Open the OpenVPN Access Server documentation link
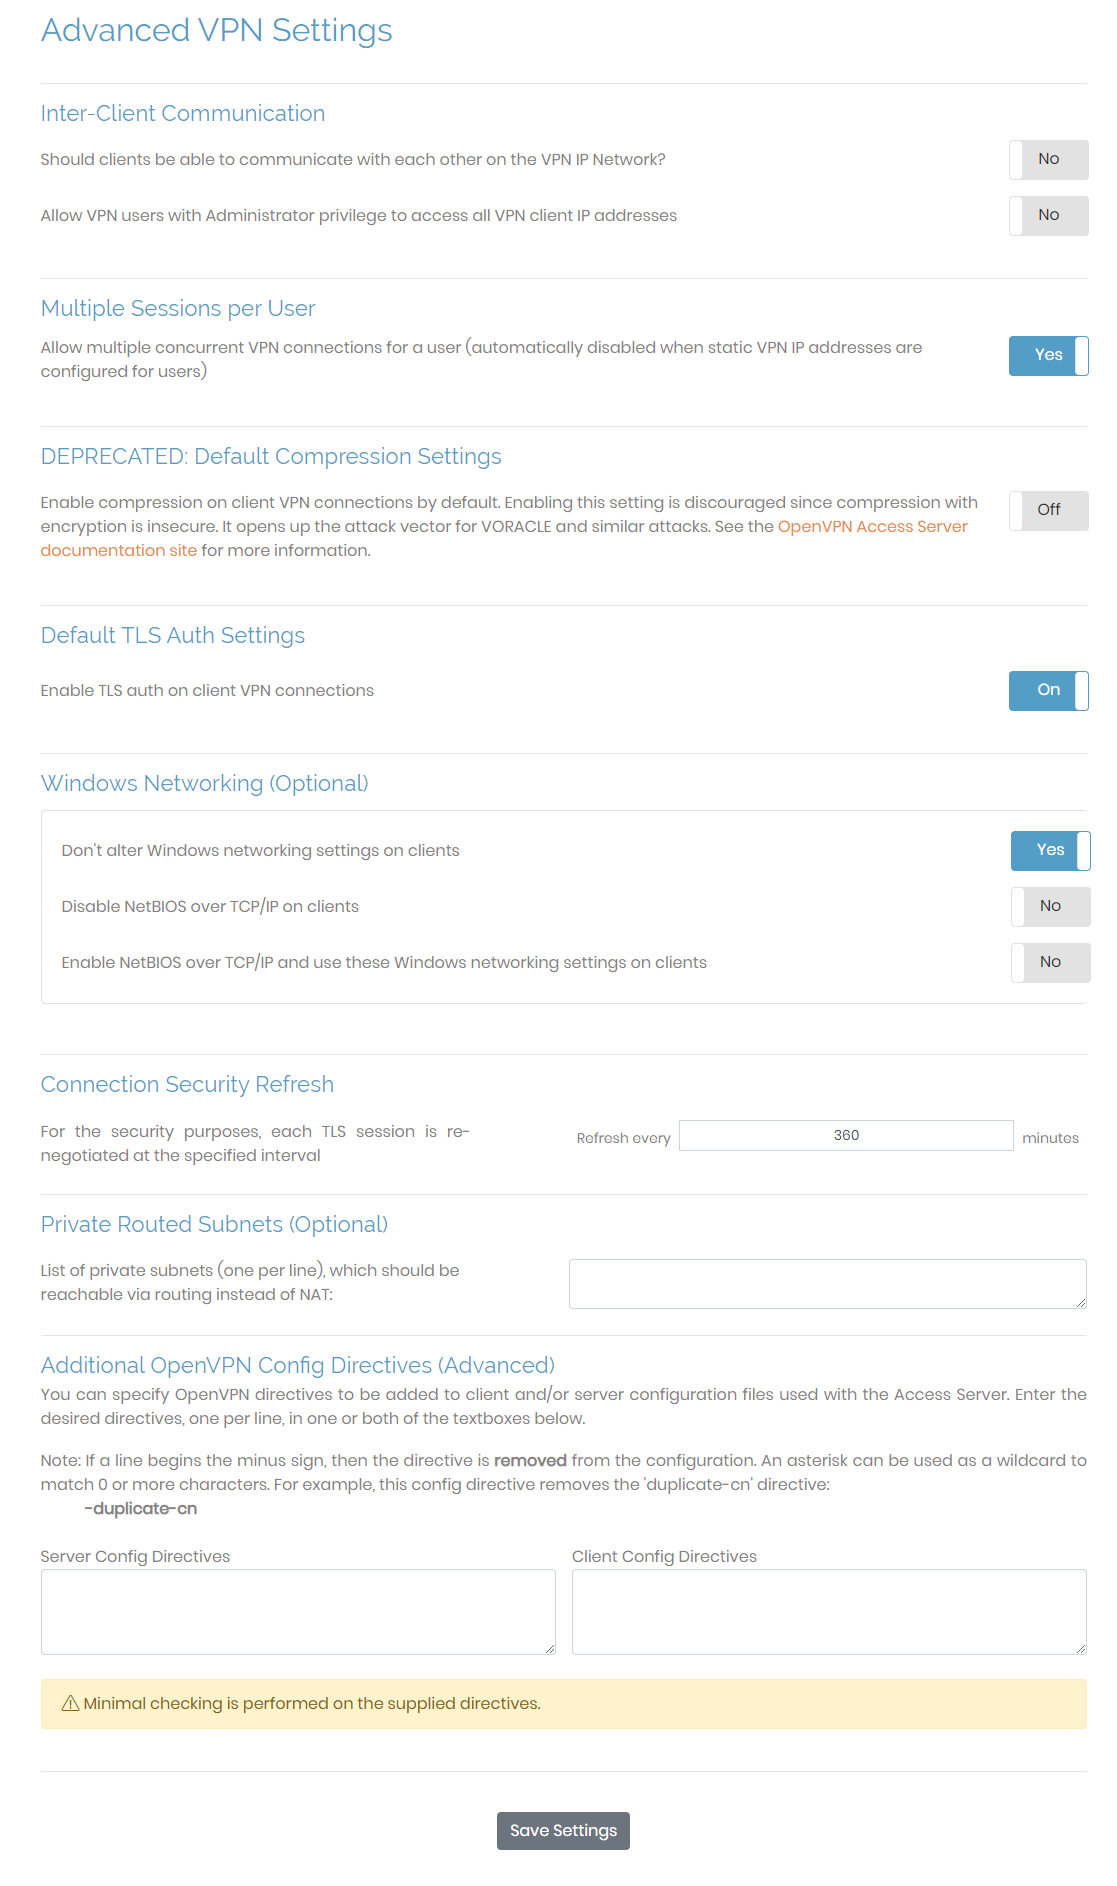This screenshot has height=1886, width=1117. pos(872,527)
